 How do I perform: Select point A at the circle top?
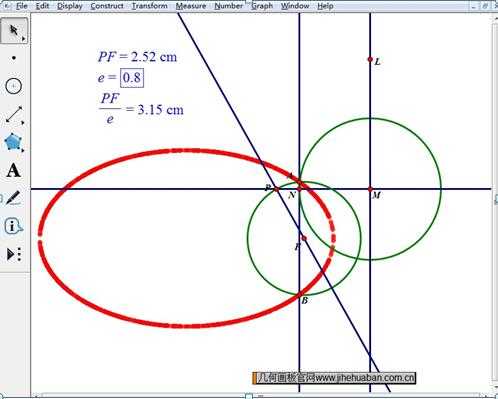pyautogui.click(x=299, y=182)
